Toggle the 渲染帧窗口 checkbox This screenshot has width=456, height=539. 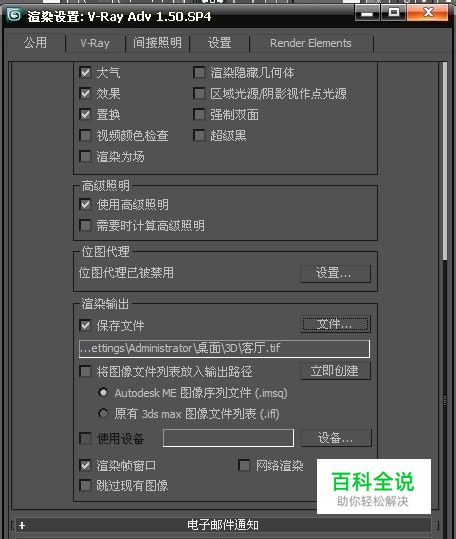pos(85,465)
